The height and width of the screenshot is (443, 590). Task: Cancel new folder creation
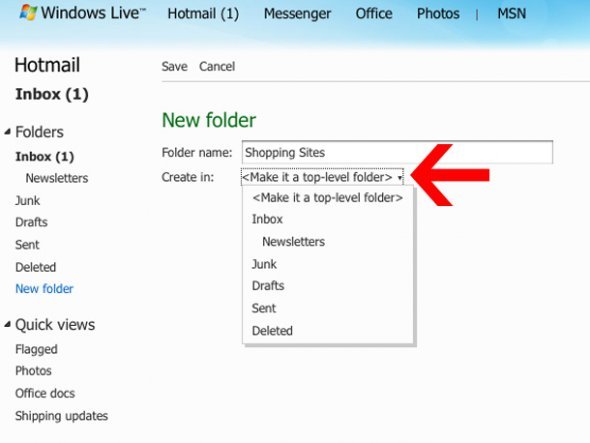pos(217,67)
